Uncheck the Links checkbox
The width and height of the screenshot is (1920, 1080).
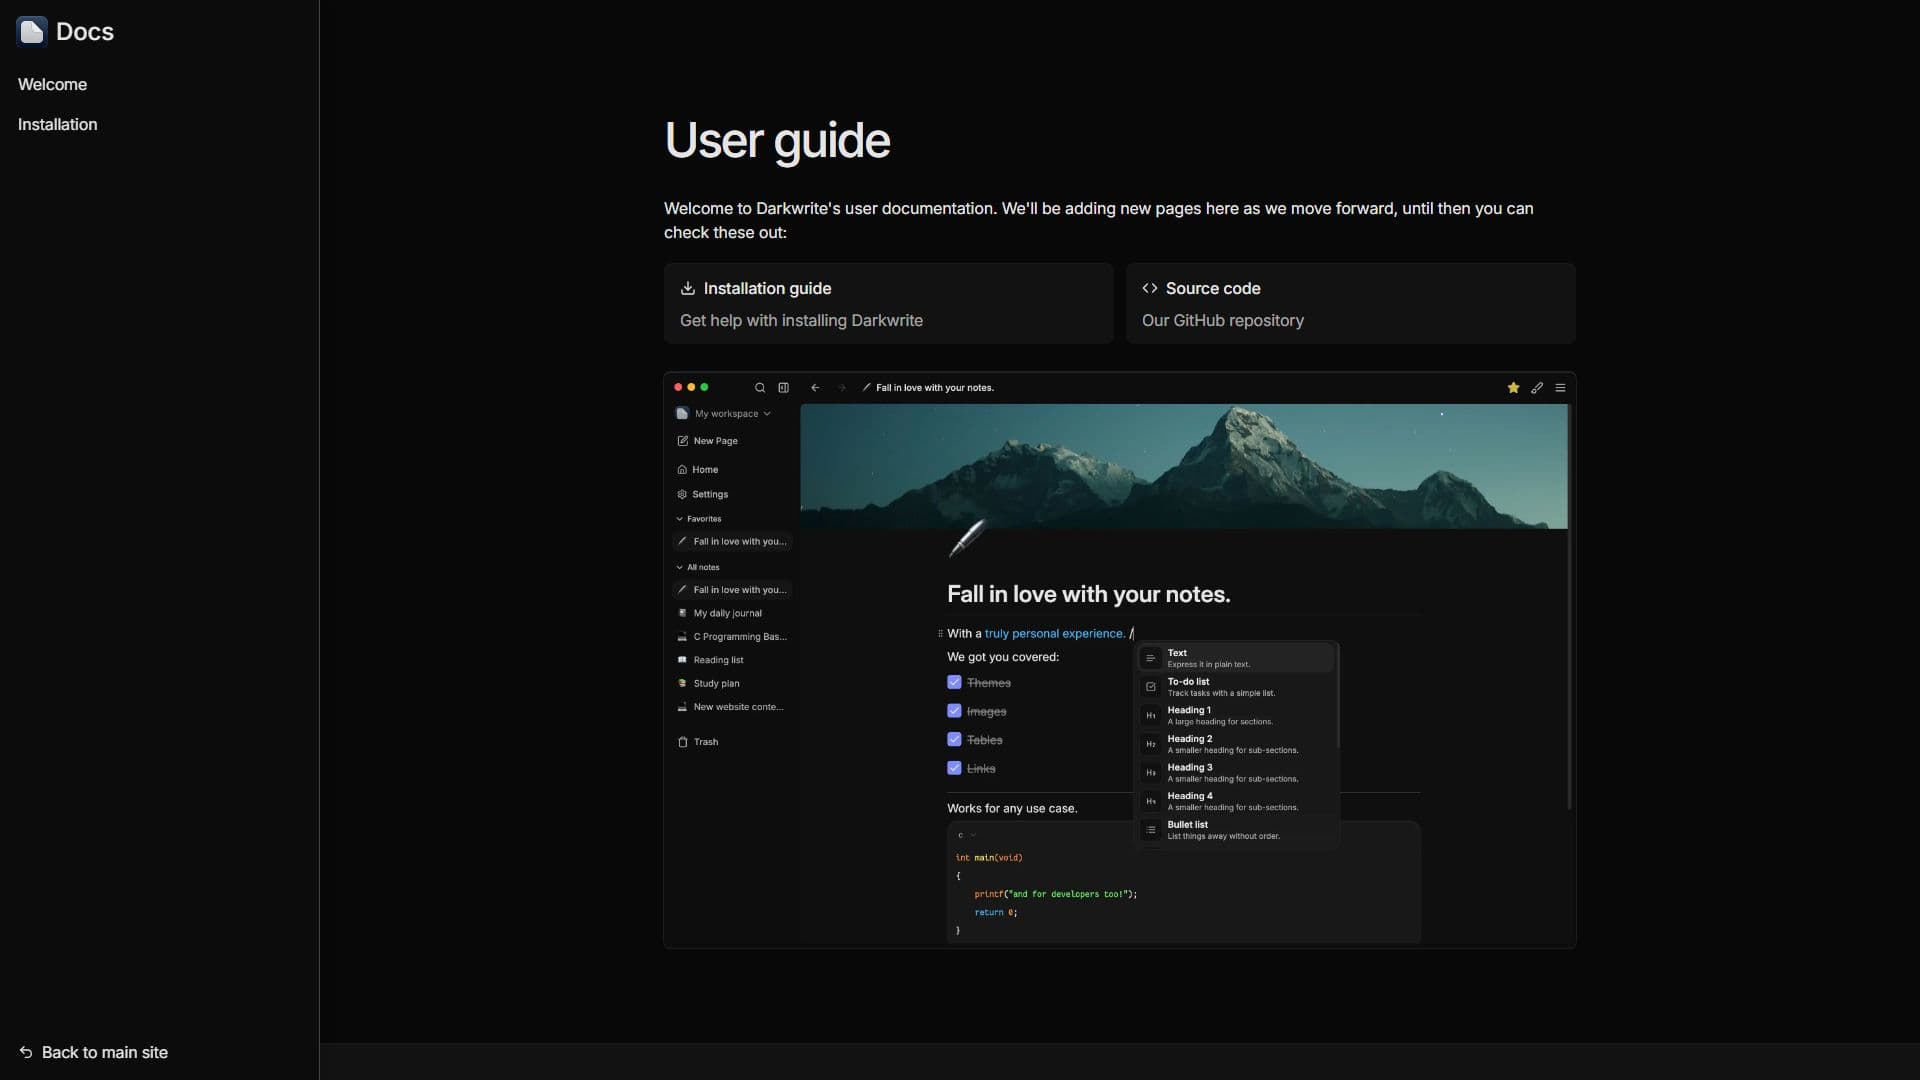pyautogui.click(x=954, y=769)
